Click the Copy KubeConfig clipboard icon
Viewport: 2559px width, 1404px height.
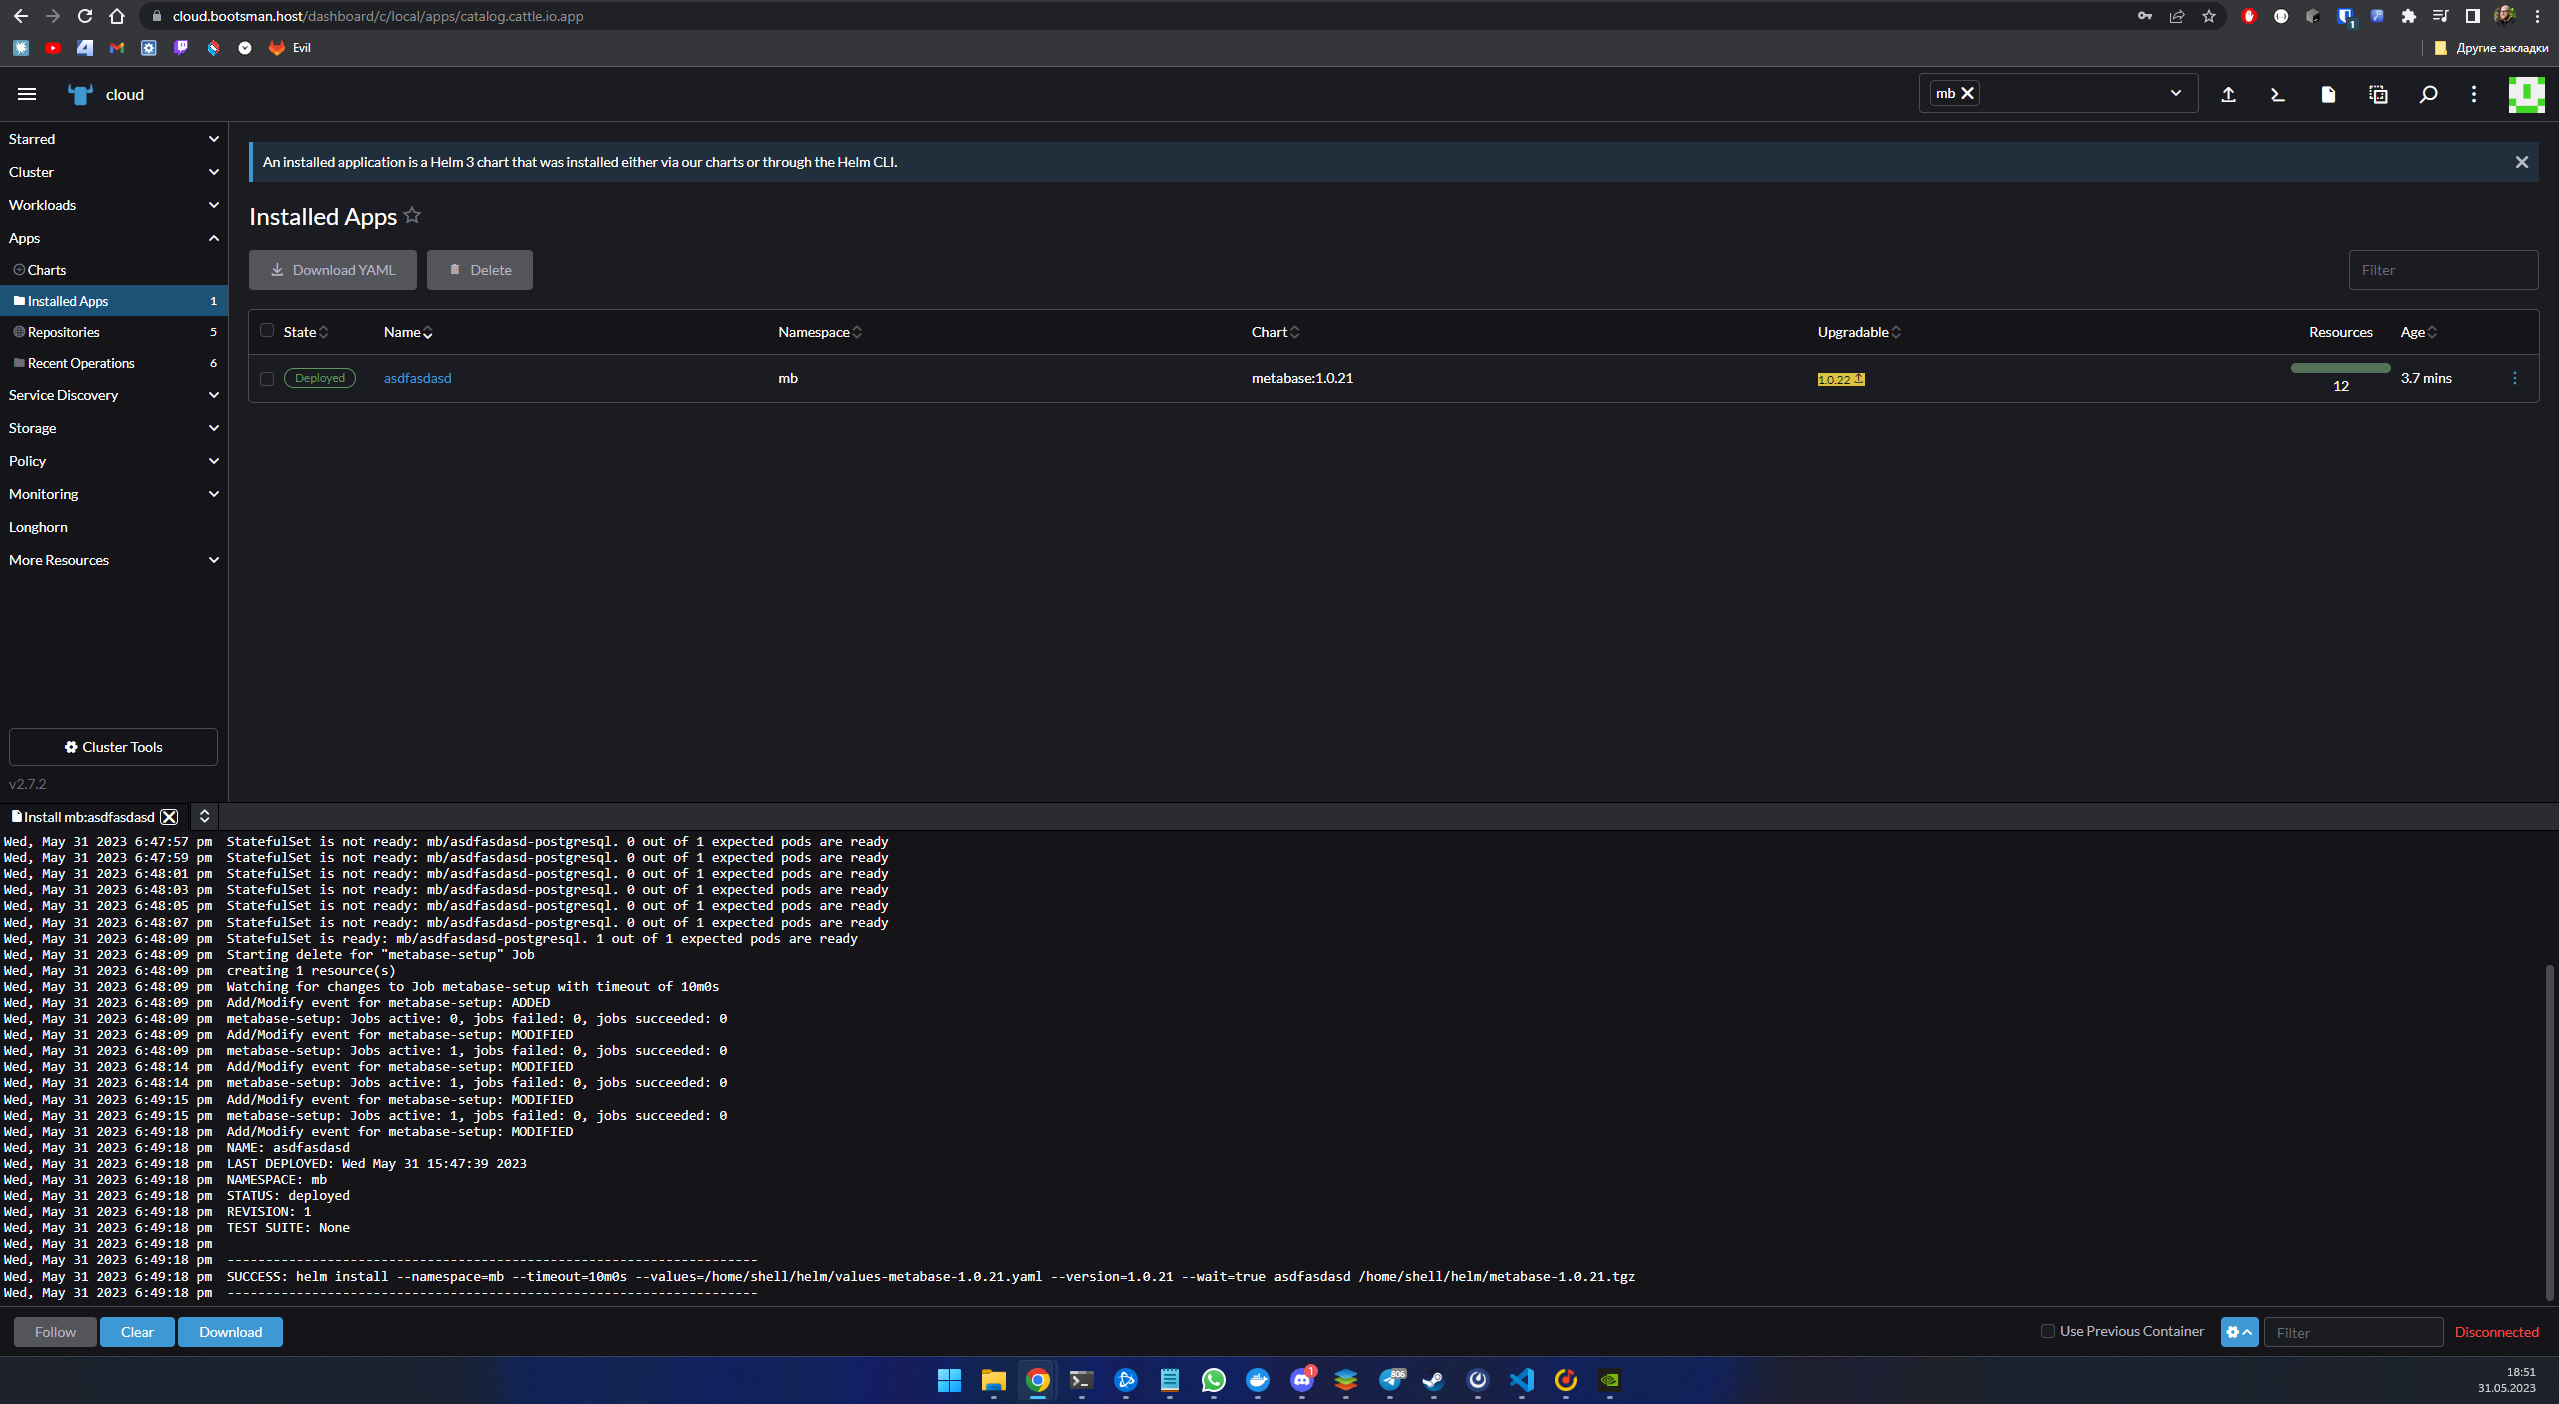(2378, 94)
